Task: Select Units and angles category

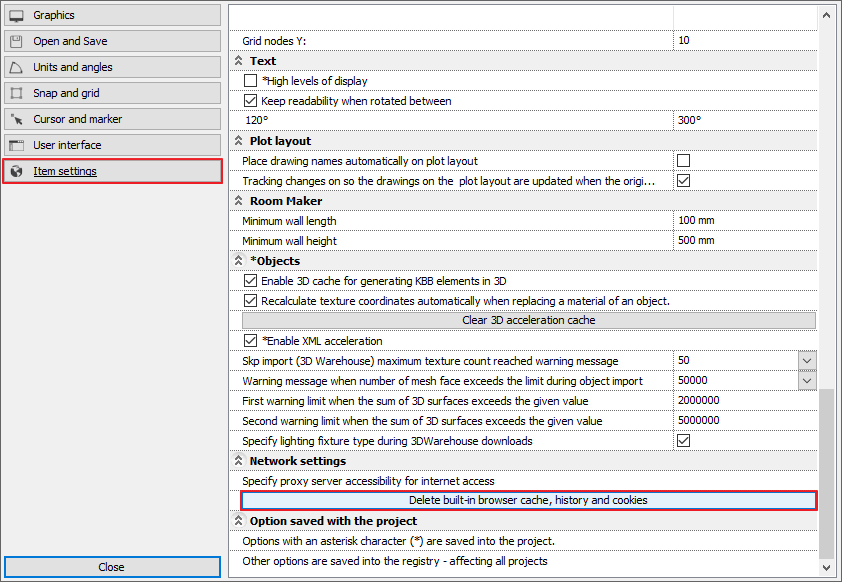Action: (112, 67)
